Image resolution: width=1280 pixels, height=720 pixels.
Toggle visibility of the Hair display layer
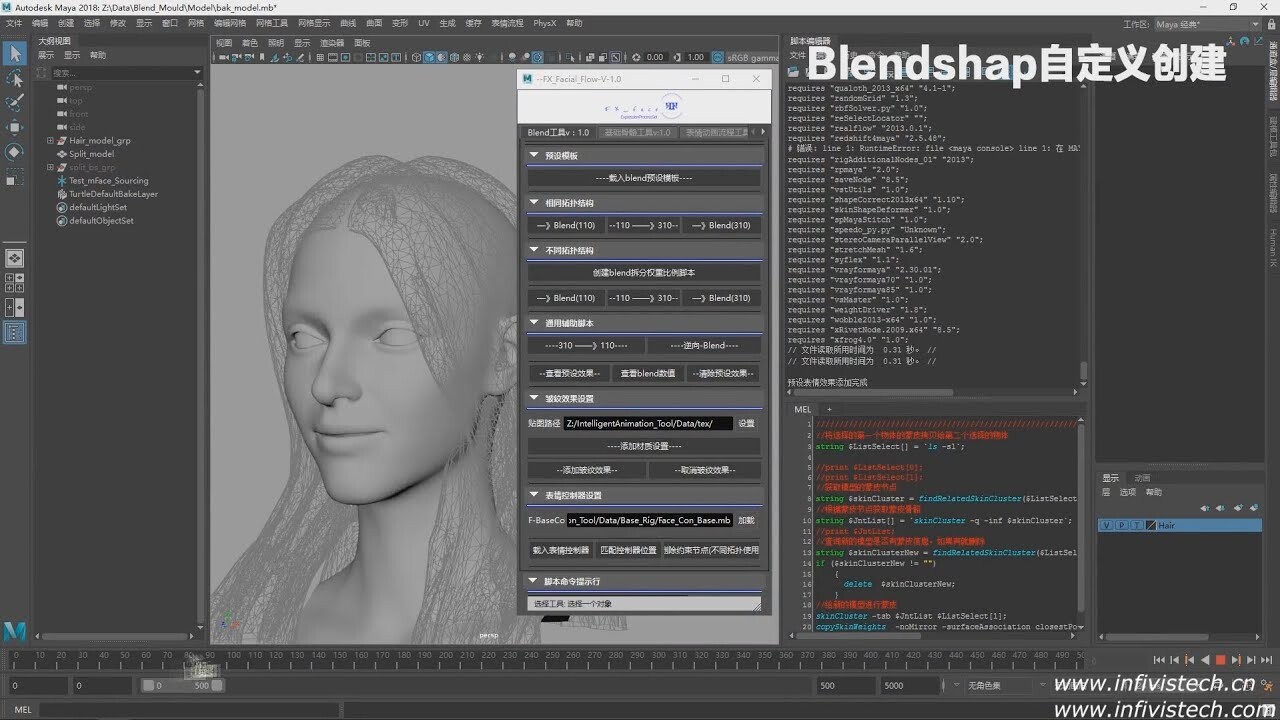click(1106, 524)
